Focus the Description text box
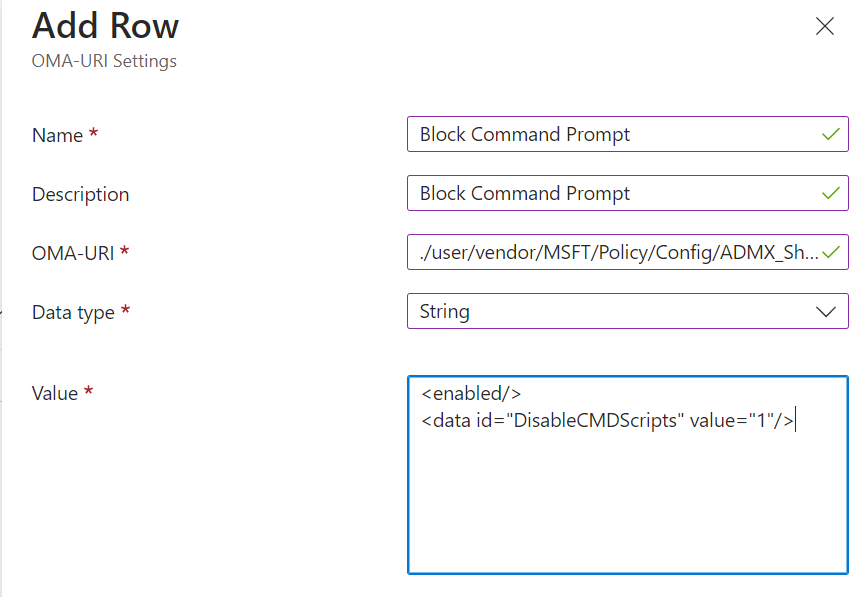This screenshot has height=597, width=867. [610, 194]
